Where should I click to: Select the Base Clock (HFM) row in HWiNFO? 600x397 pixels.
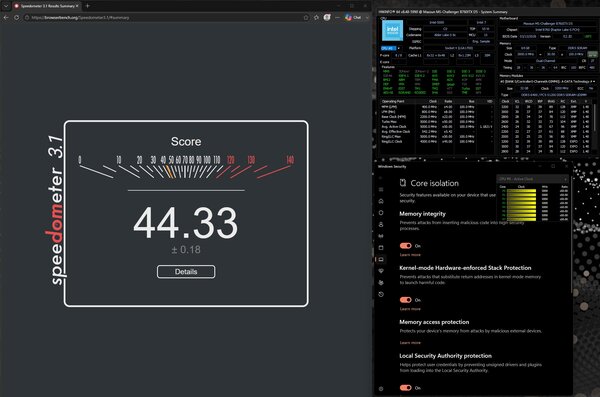[x=436, y=116]
